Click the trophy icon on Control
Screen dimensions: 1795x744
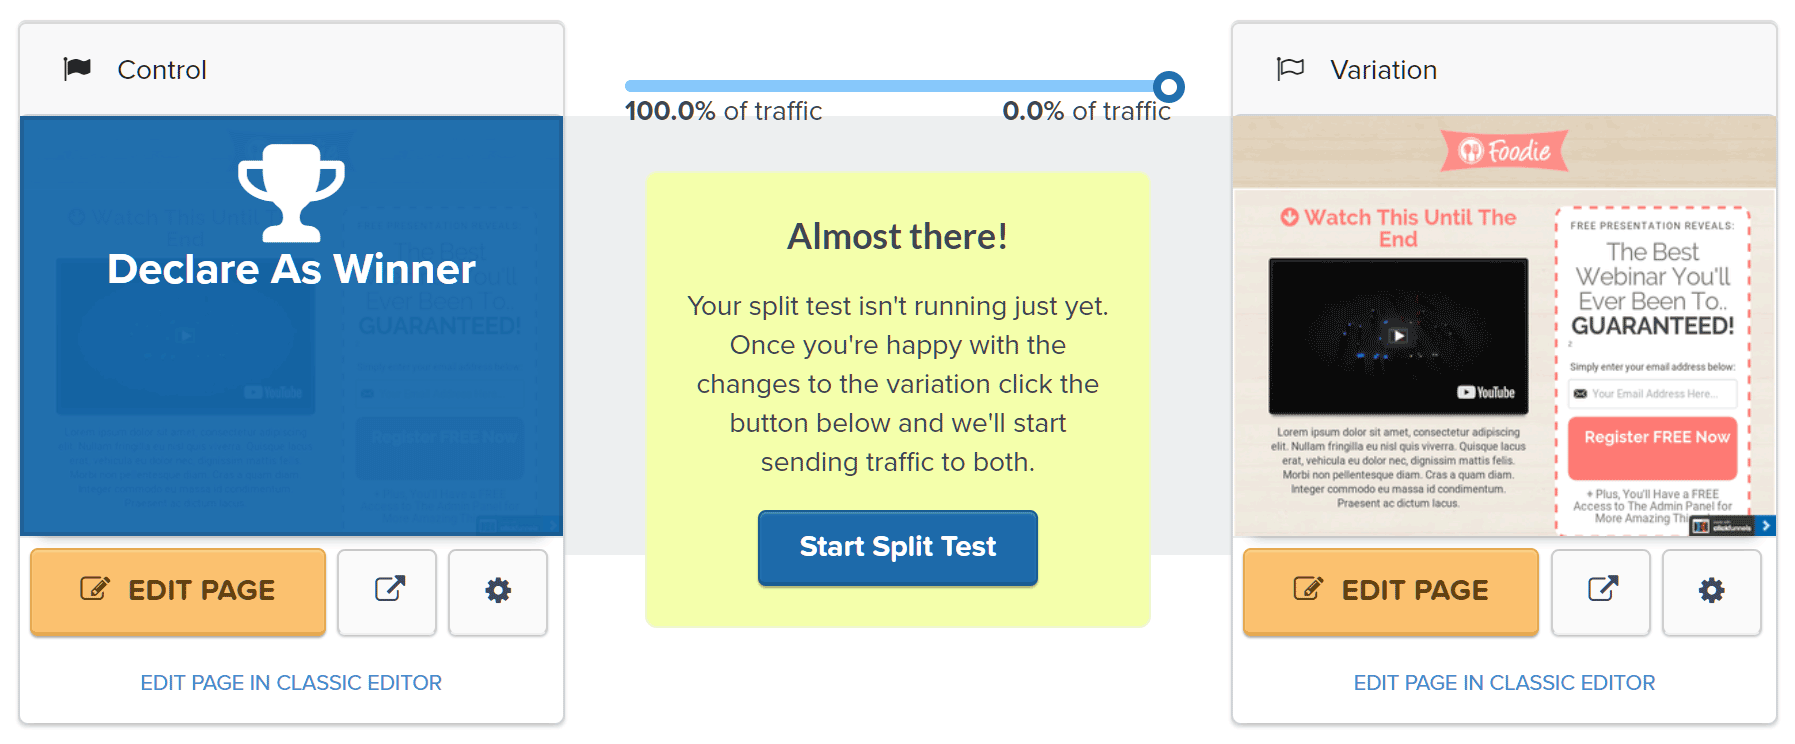(291, 193)
